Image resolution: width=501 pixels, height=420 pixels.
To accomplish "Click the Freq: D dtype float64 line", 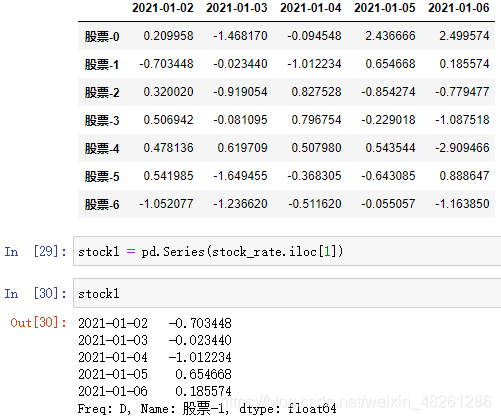I will pos(207,408).
